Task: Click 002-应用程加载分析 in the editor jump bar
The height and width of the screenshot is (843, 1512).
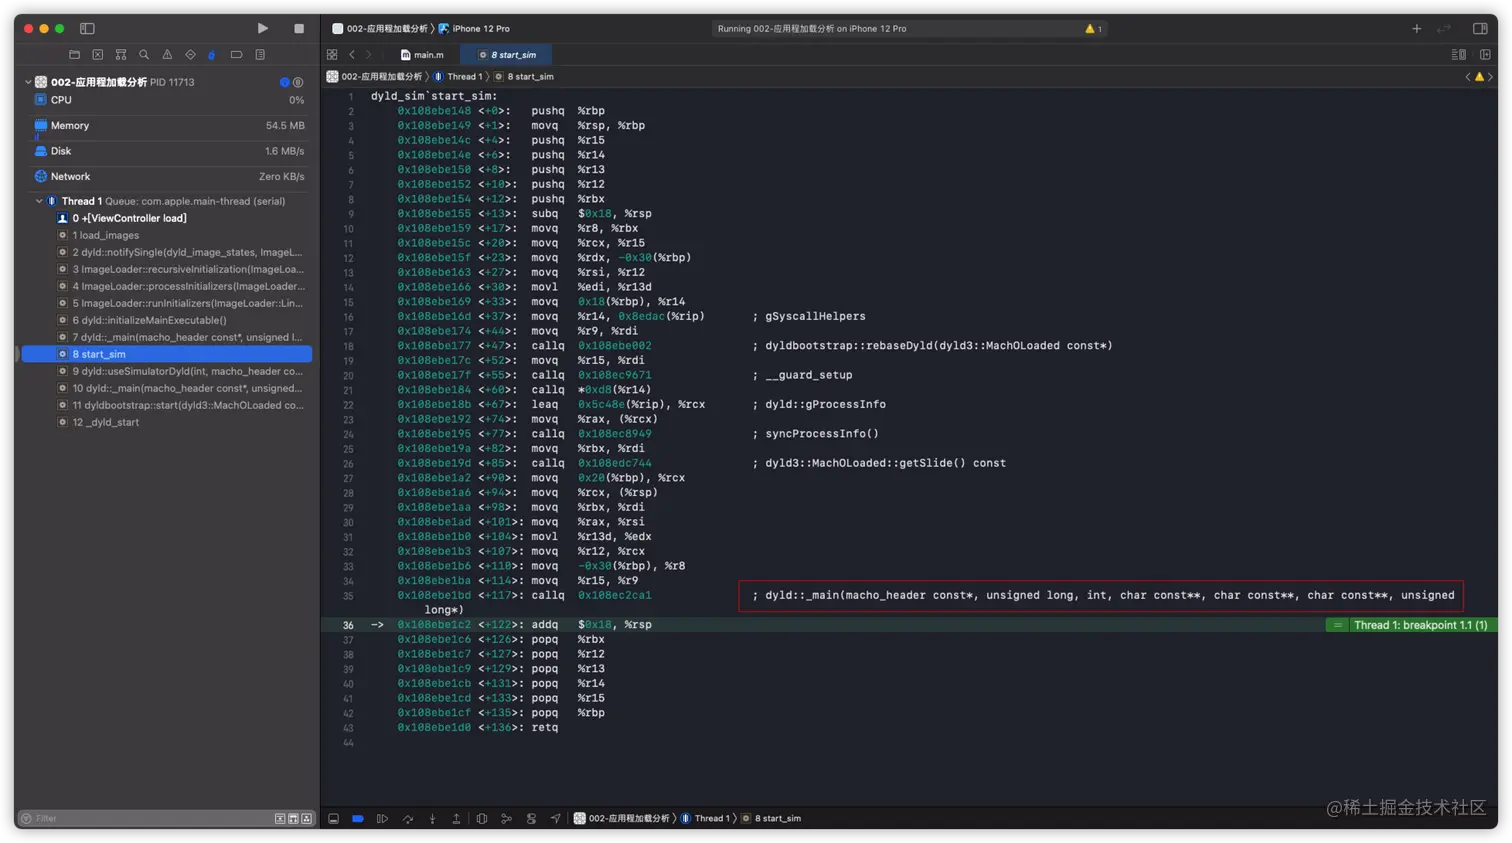Action: 375,76
